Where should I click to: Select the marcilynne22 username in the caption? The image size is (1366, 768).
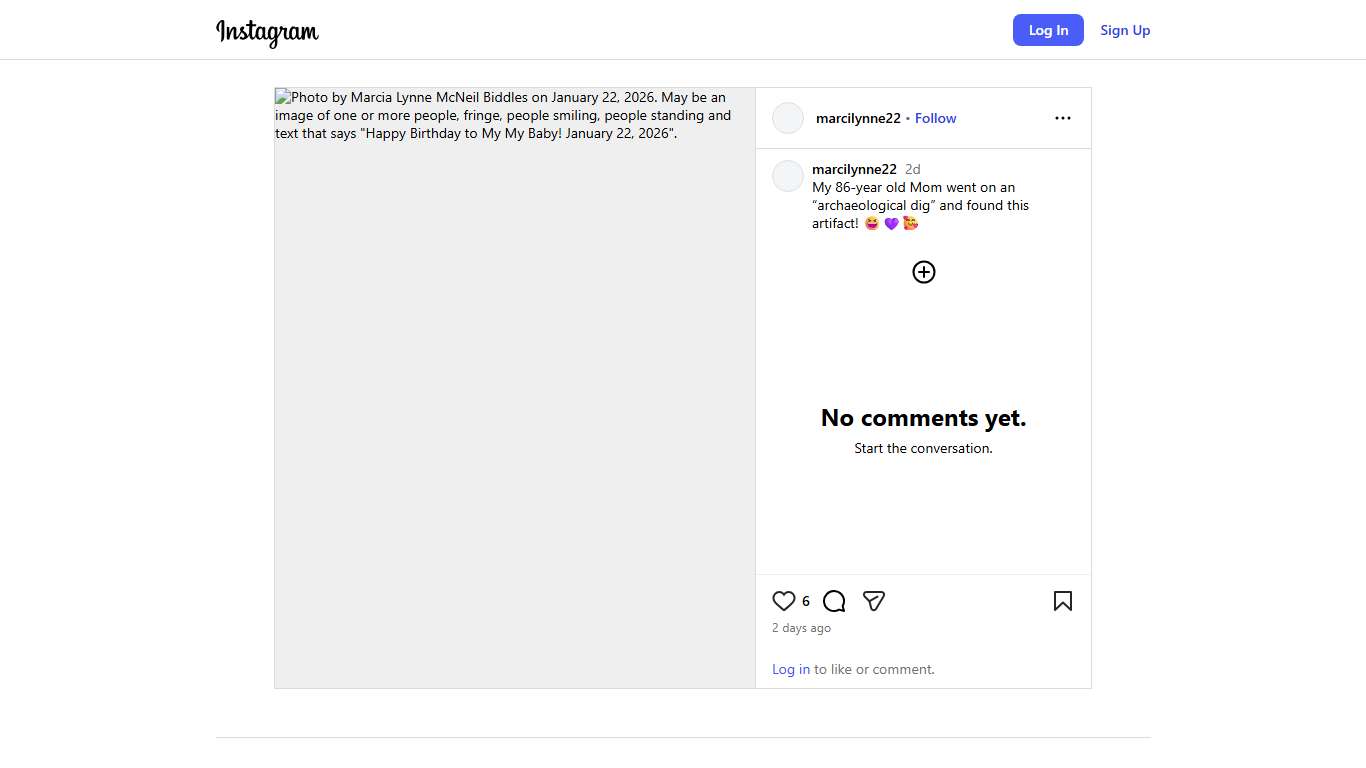[854, 169]
